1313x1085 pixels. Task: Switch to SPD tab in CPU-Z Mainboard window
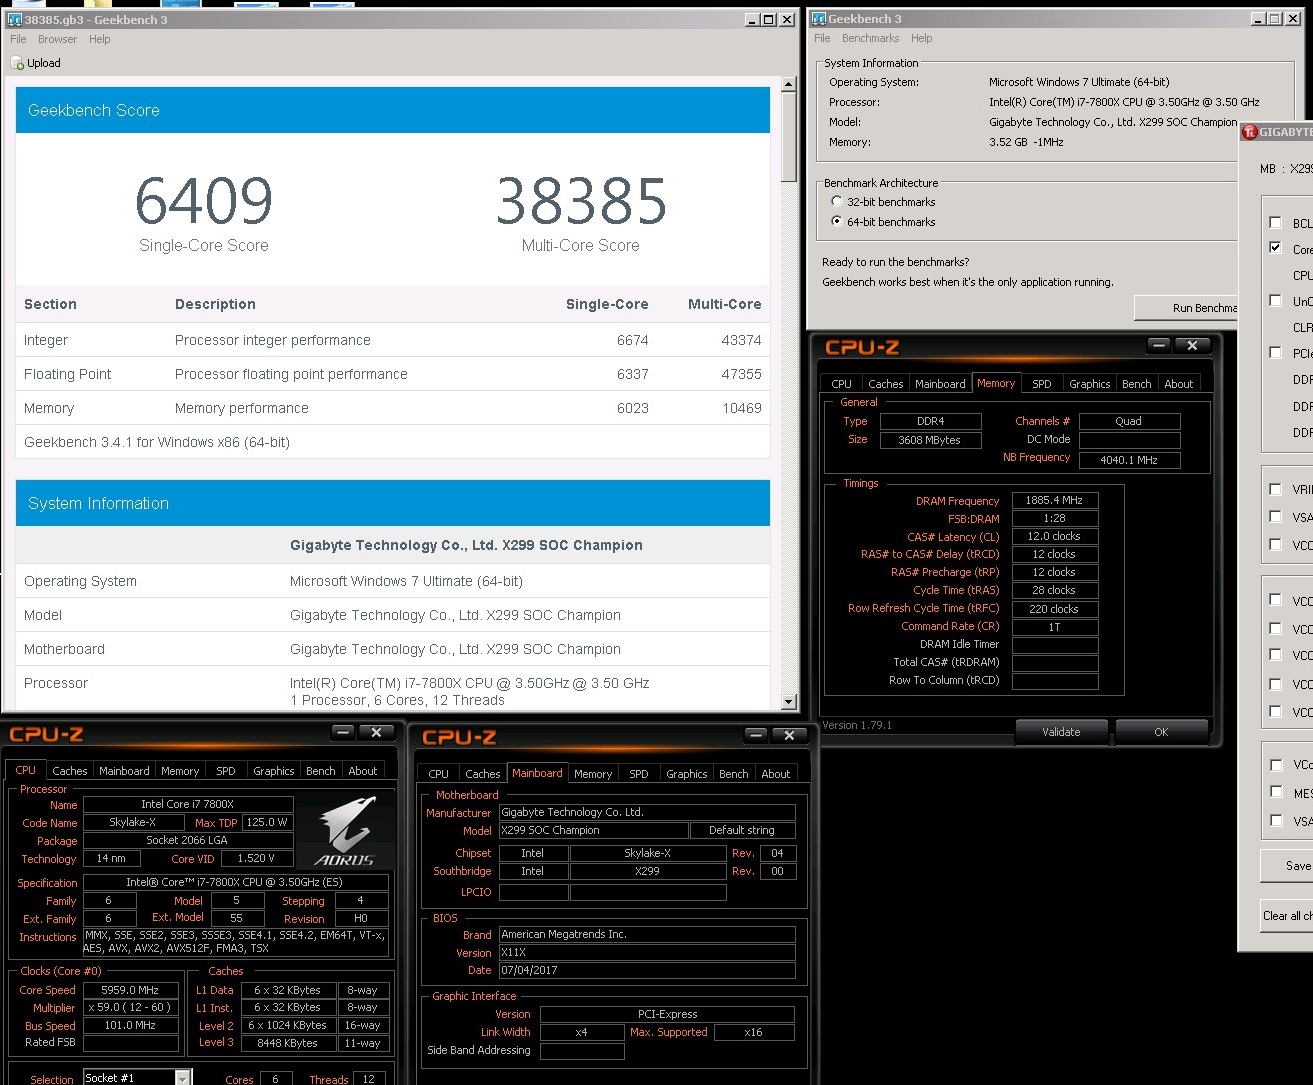638,774
